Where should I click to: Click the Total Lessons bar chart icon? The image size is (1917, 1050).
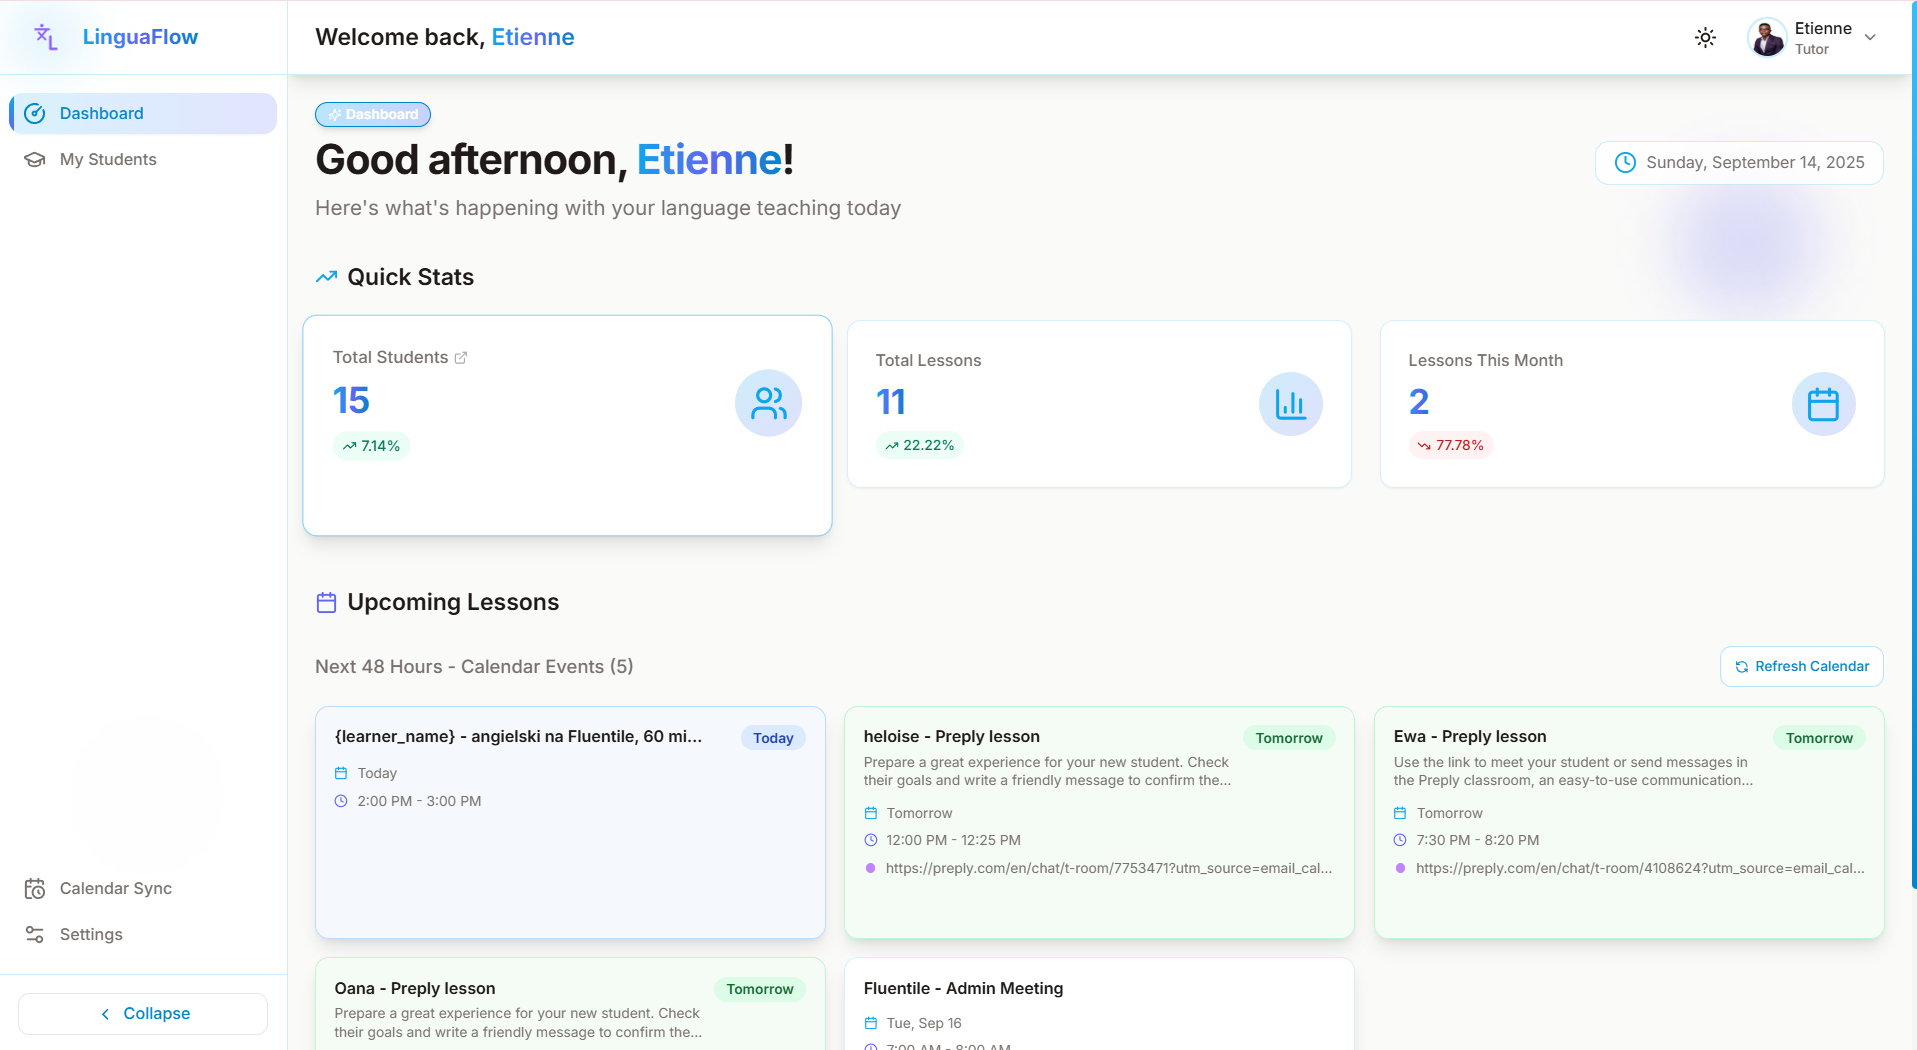point(1291,404)
